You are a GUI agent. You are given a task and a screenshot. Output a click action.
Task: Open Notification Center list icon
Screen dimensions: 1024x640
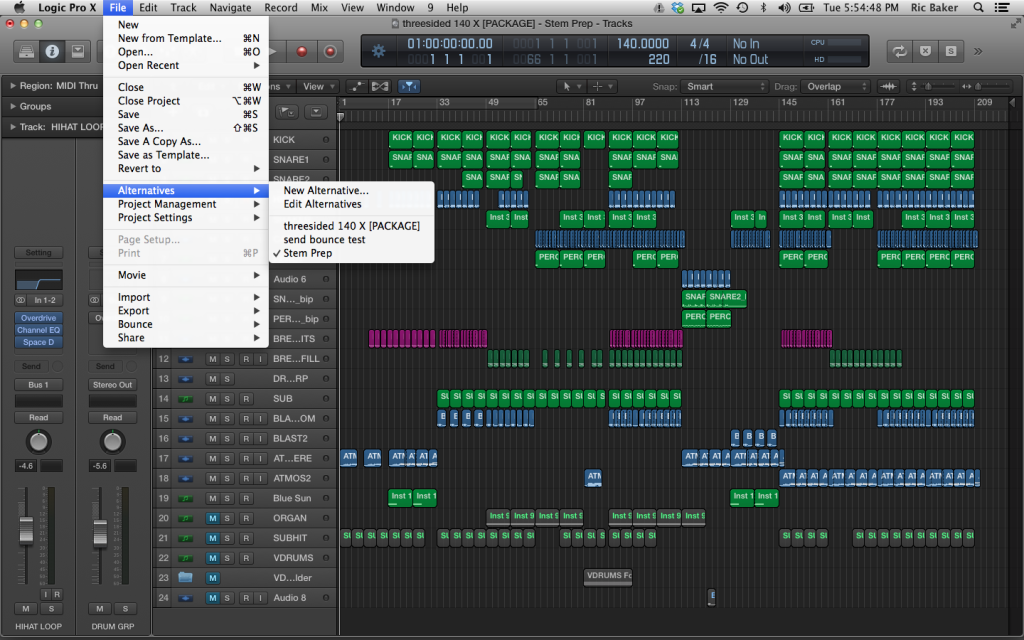pyautogui.click(x=1002, y=8)
